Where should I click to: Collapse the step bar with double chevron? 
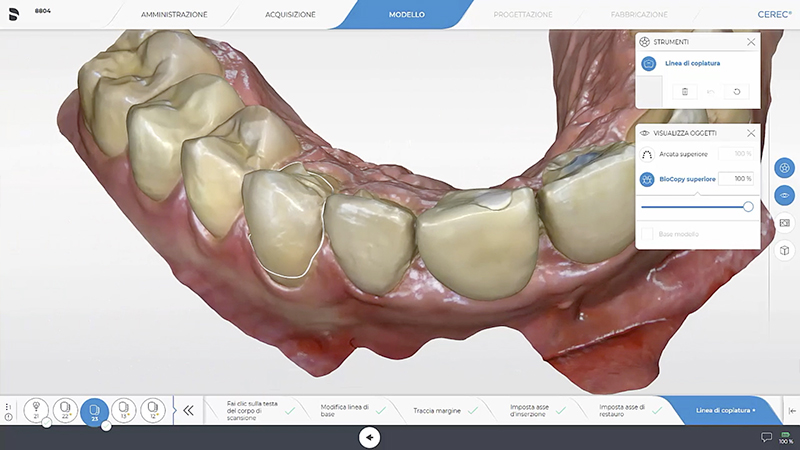coord(187,410)
